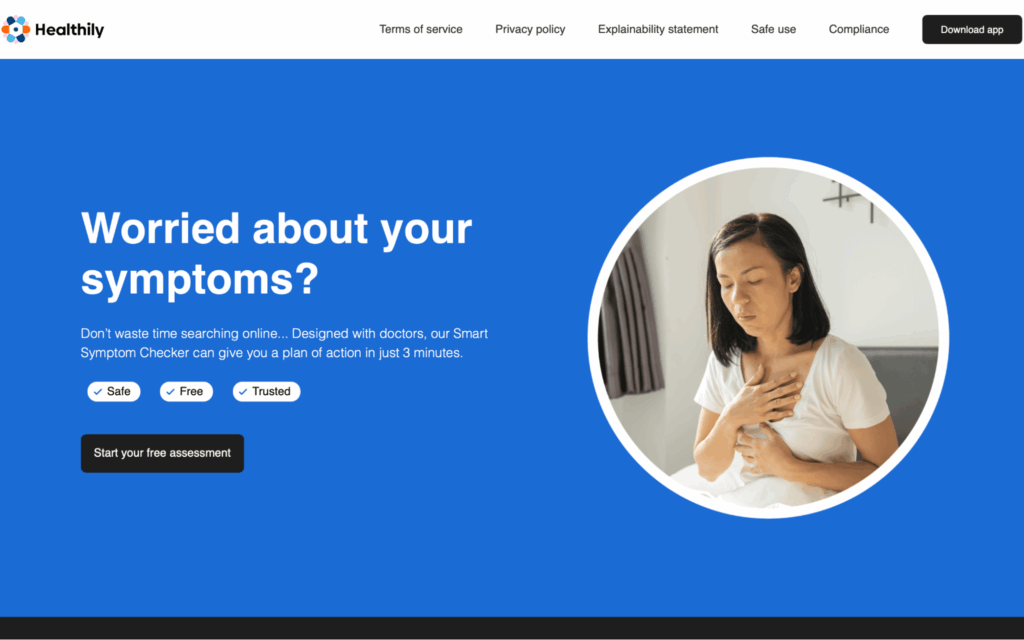Open the Privacy policy link
Screen dimensions: 1024x640
point(530,29)
